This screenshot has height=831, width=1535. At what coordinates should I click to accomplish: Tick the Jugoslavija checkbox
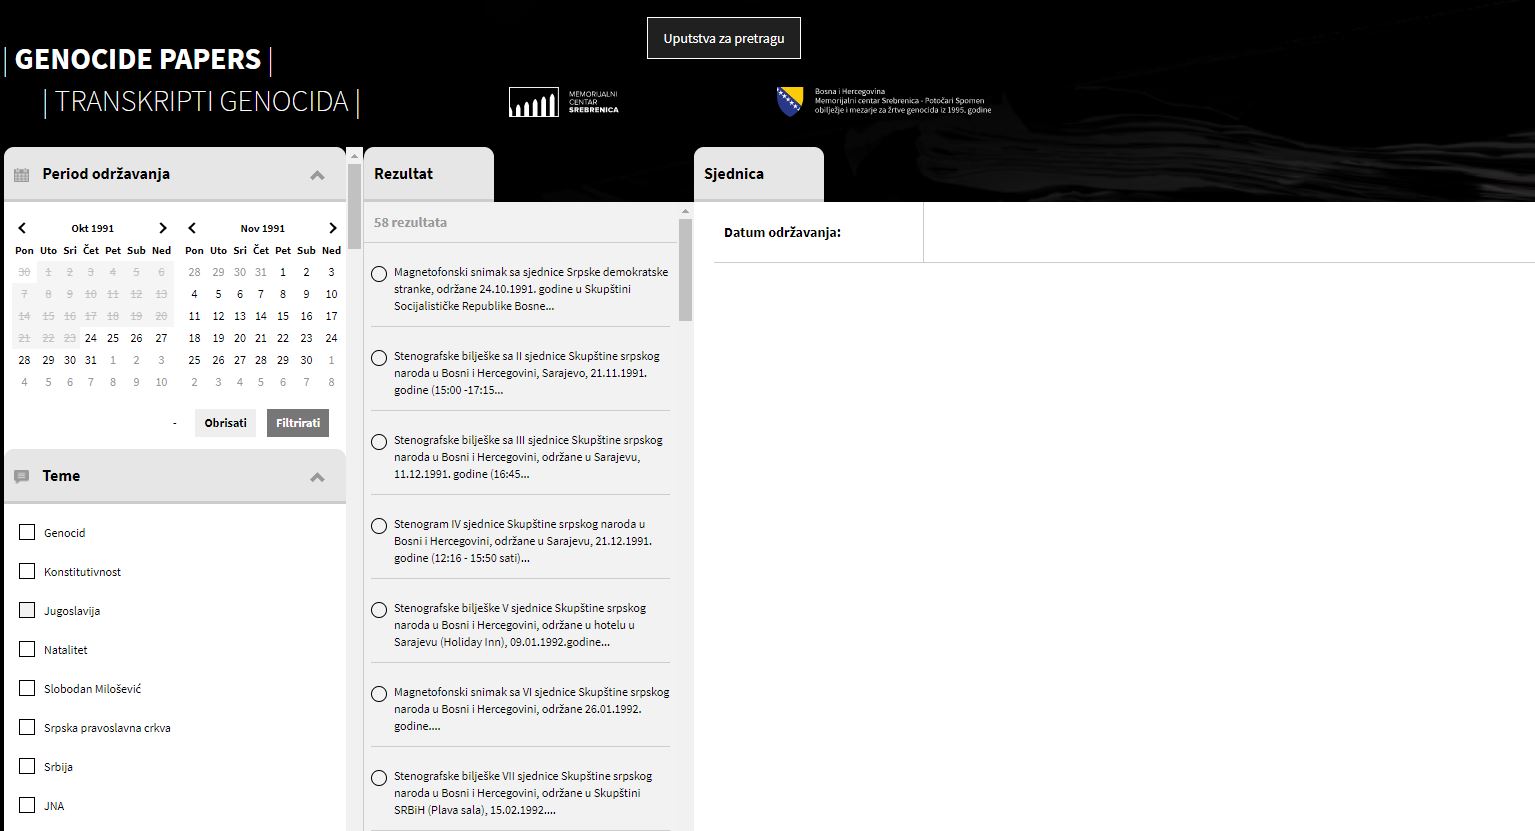[27, 610]
